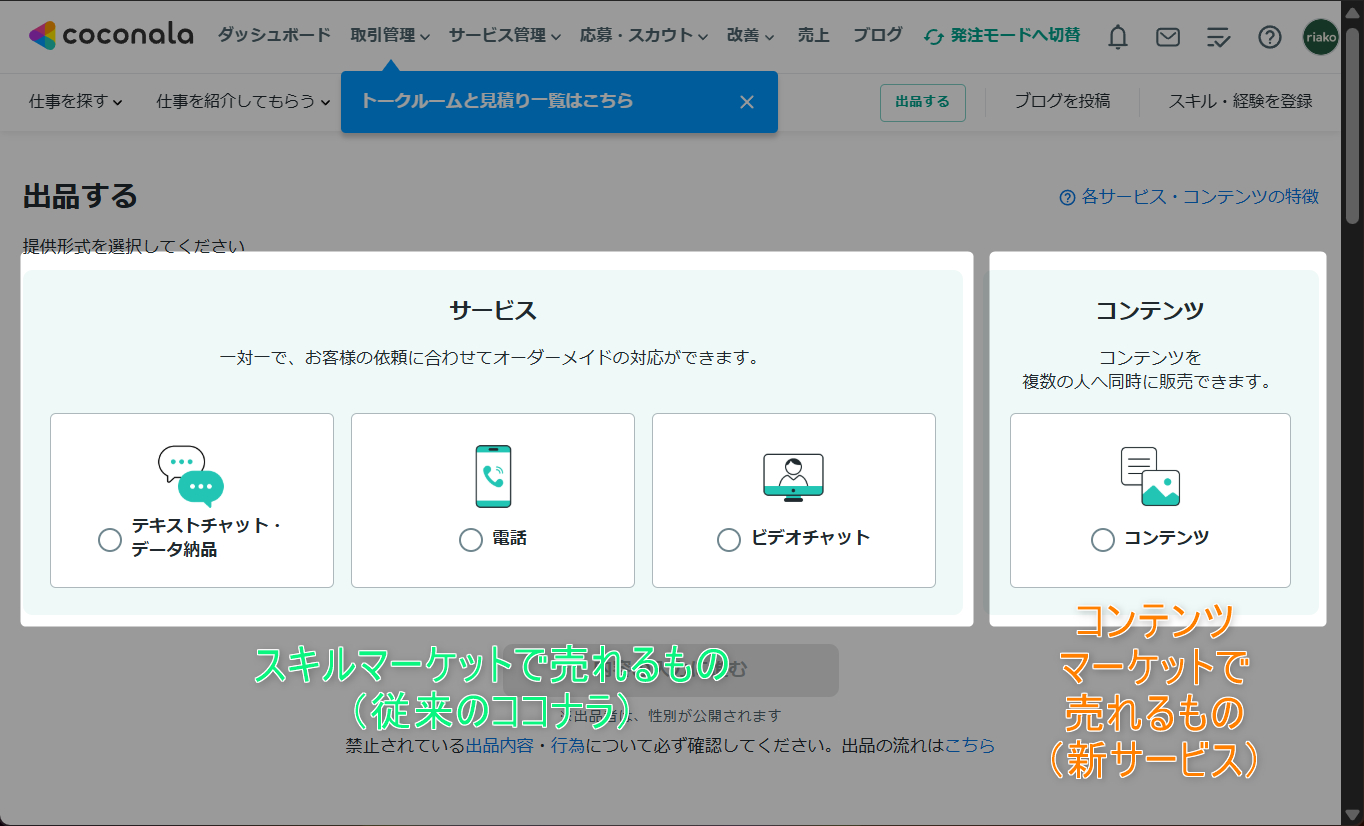
Task: Close the トークルームと見積り一覧 tooltip
Action: point(747,102)
